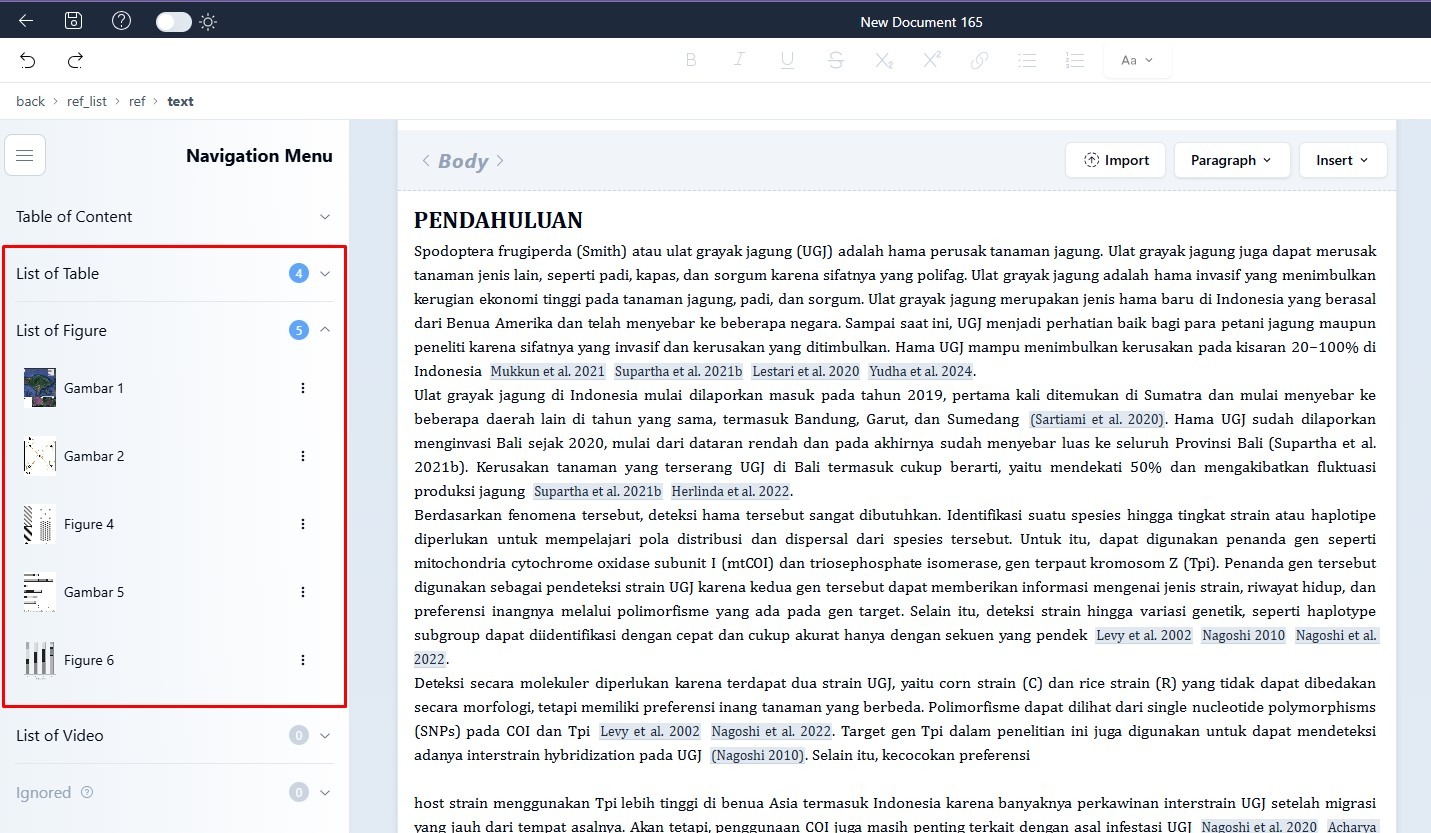1431x833 pixels.
Task: Click the Import button
Action: (1116, 160)
